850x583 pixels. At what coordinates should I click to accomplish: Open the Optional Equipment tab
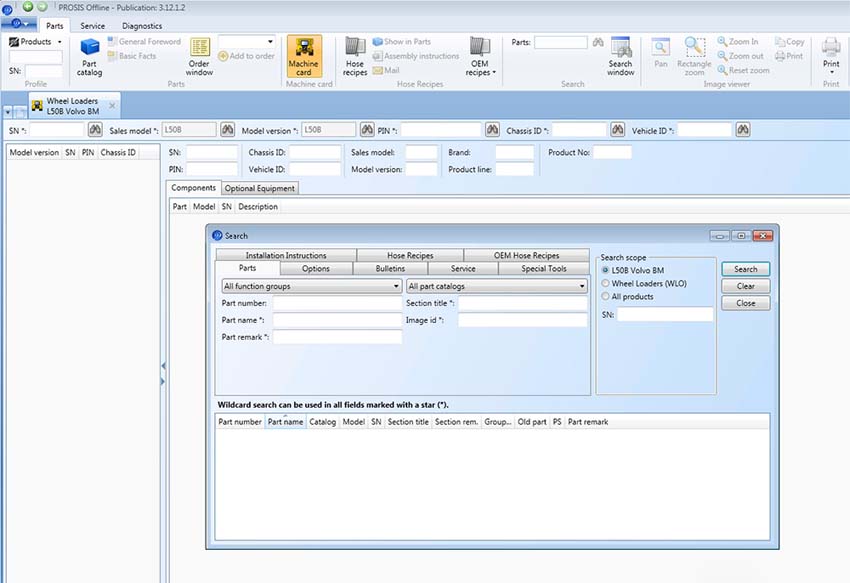click(260, 188)
